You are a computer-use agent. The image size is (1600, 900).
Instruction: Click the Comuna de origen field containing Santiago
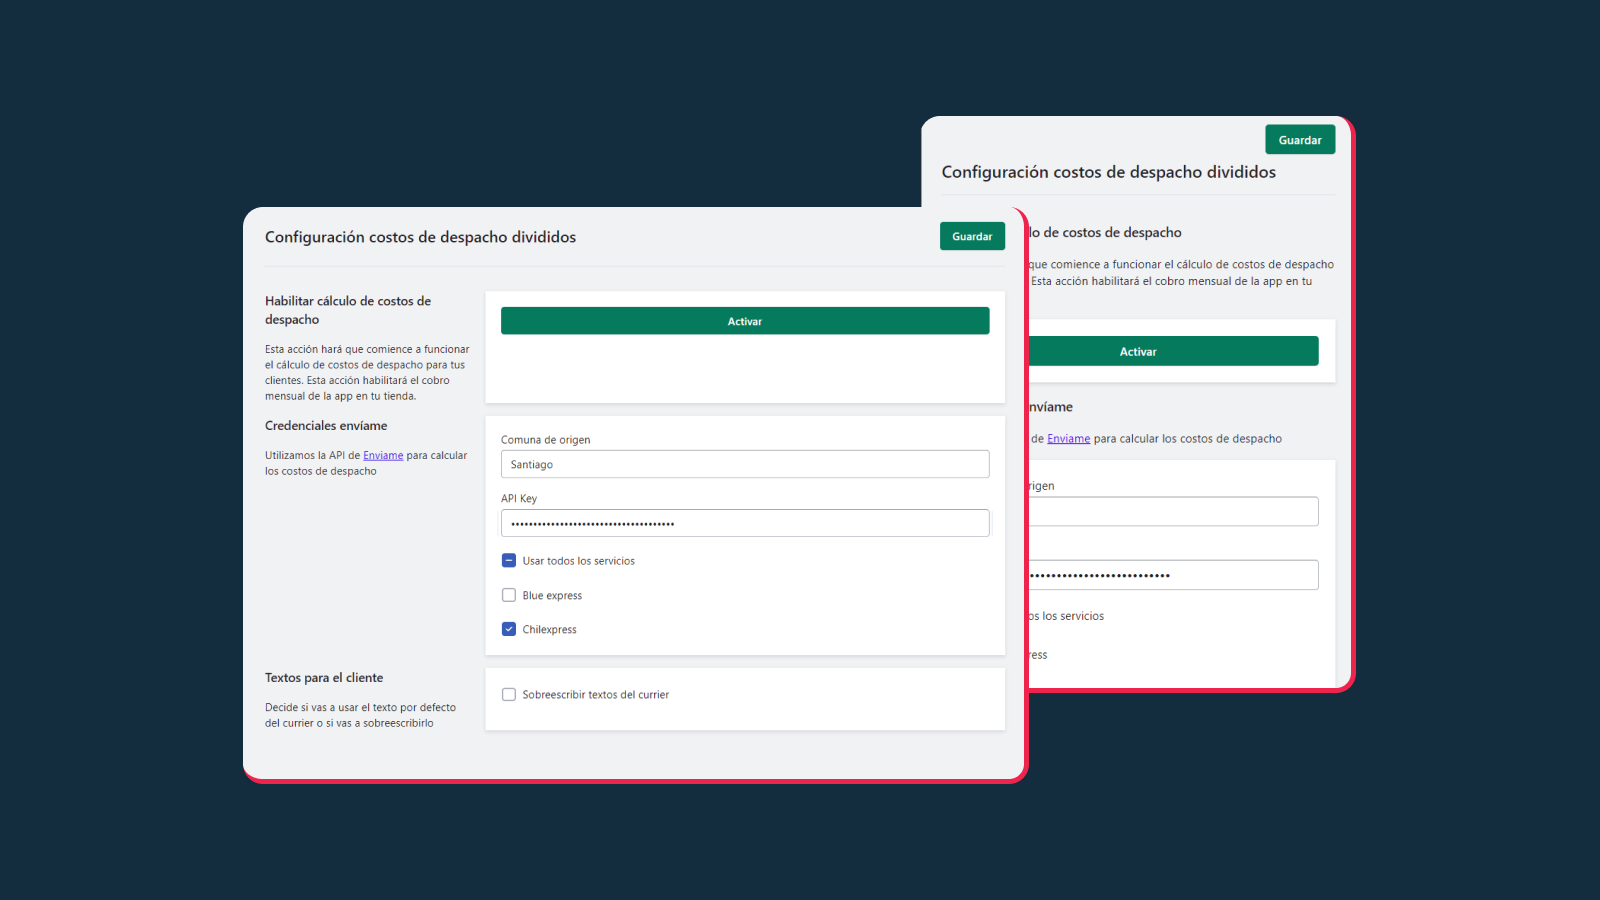point(744,464)
